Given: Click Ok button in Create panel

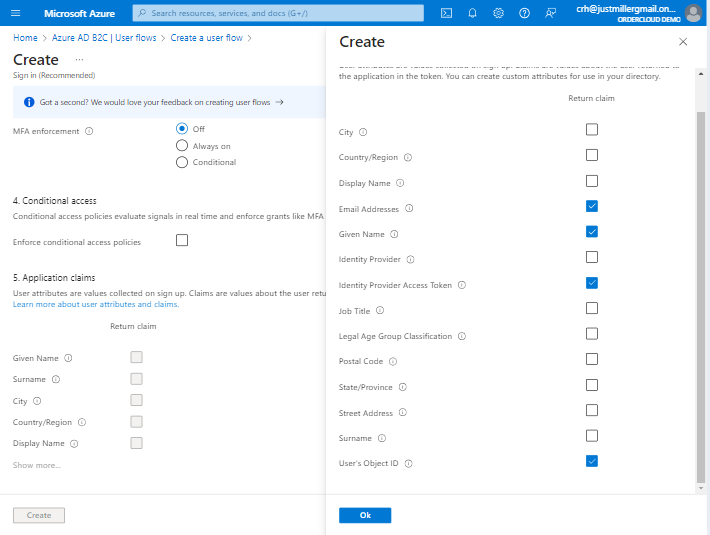Looking at the screenshot, I should [365, 515].
